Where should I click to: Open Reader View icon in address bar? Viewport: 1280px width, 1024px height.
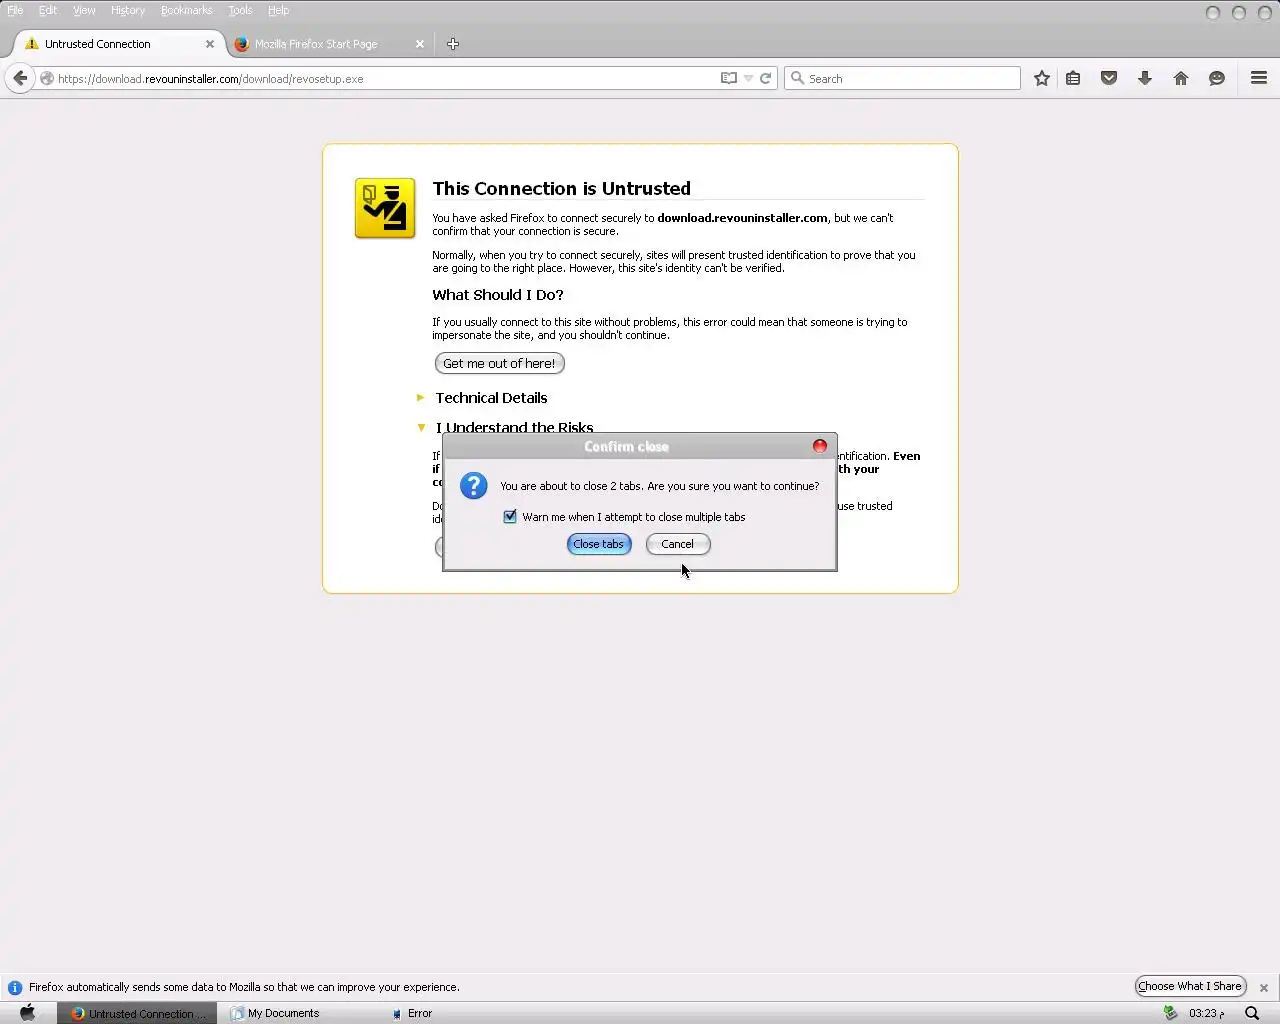tap(729, 78)
